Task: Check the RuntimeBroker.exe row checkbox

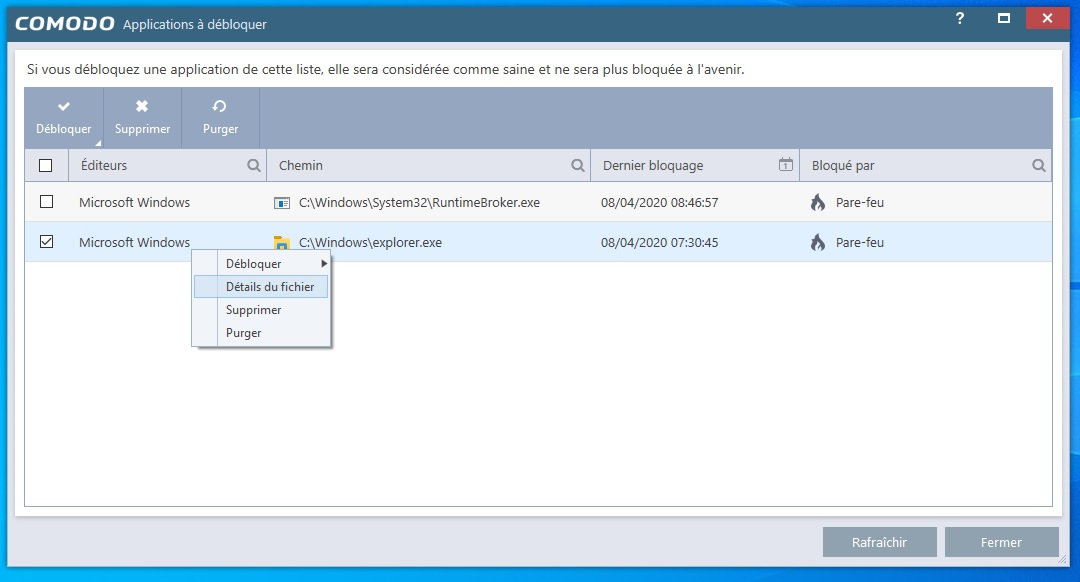Action: click(x=46, y=202)
